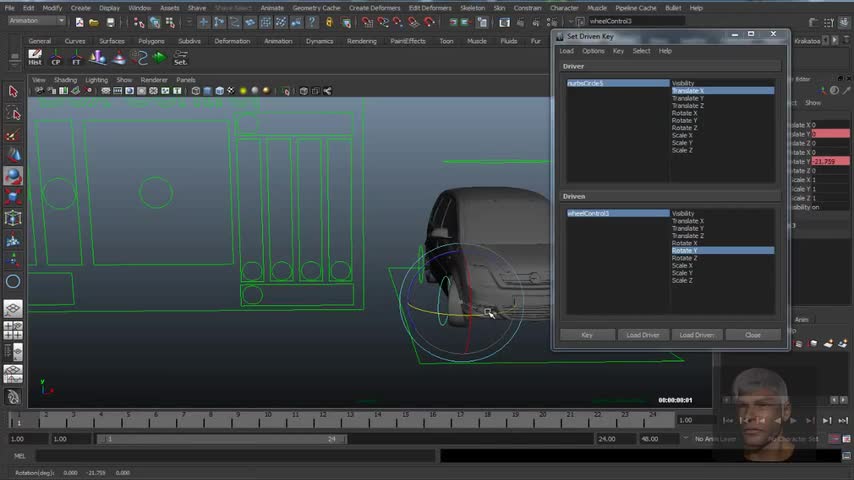Switch to the Polygons shelf tab
The height and width of the screenshot is (480, 854).
tap(151, 41)
